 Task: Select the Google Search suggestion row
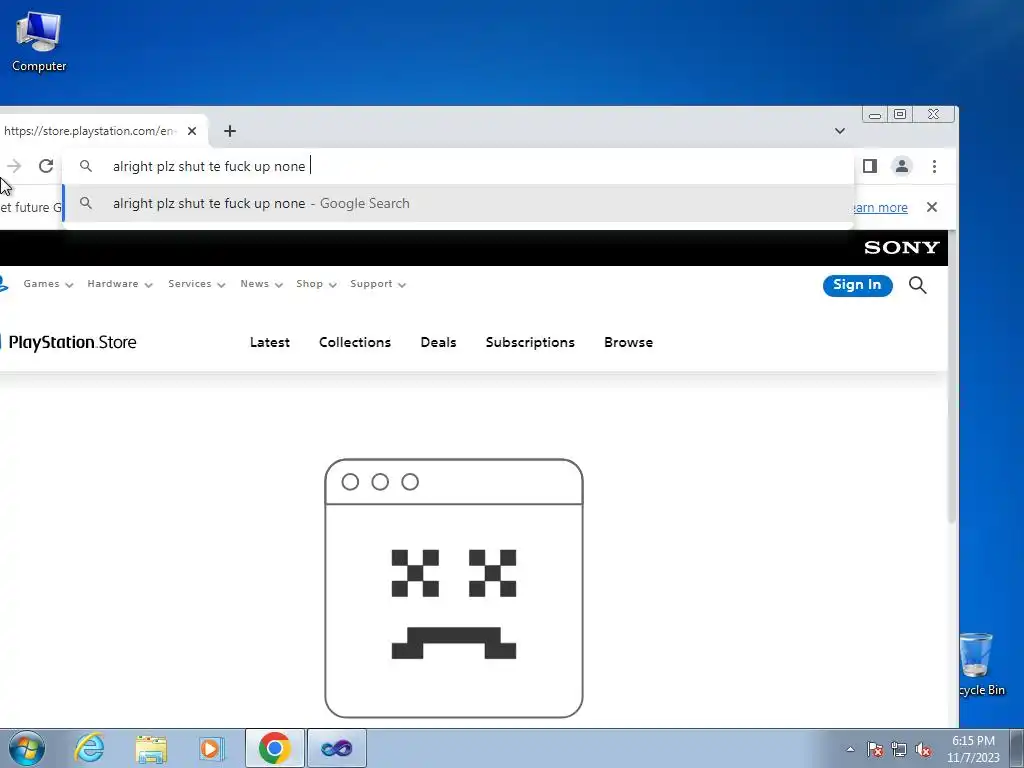pyautogui.click(x=458, y=204)
